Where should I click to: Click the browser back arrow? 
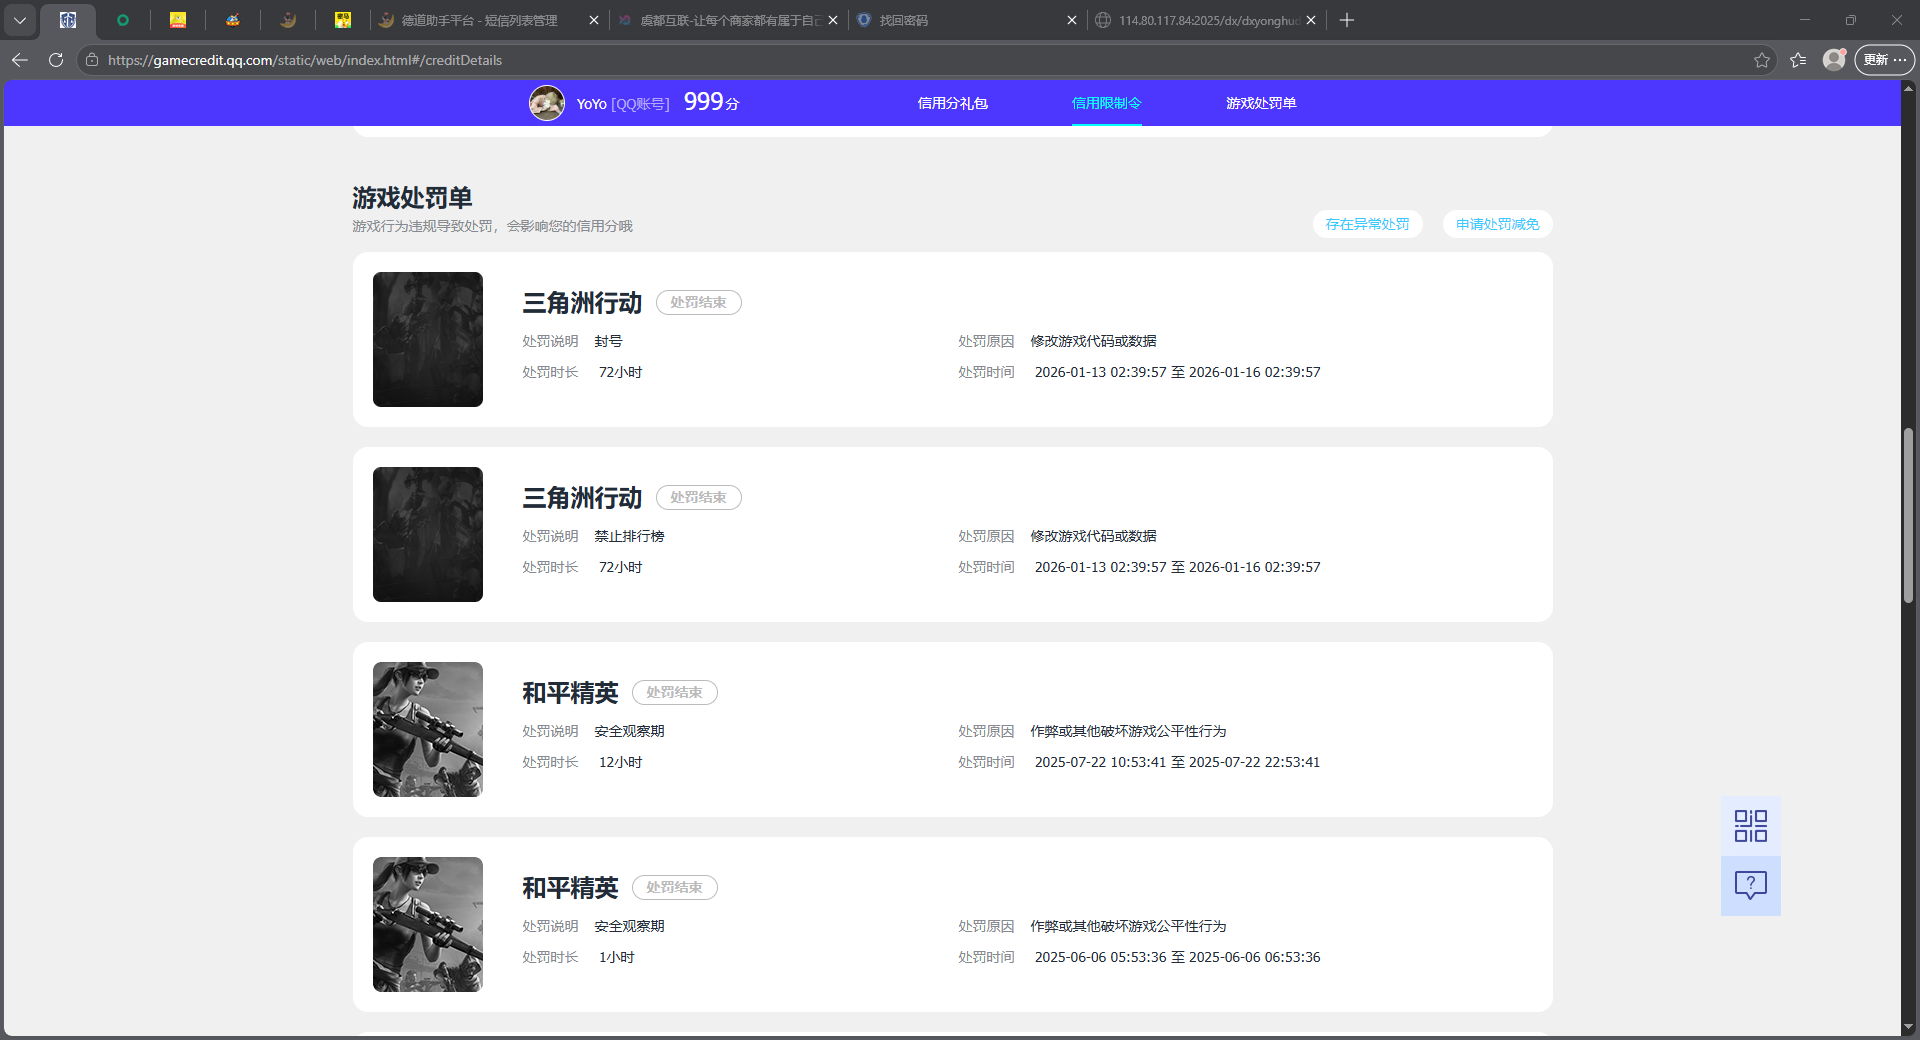[x=20, y=60]
